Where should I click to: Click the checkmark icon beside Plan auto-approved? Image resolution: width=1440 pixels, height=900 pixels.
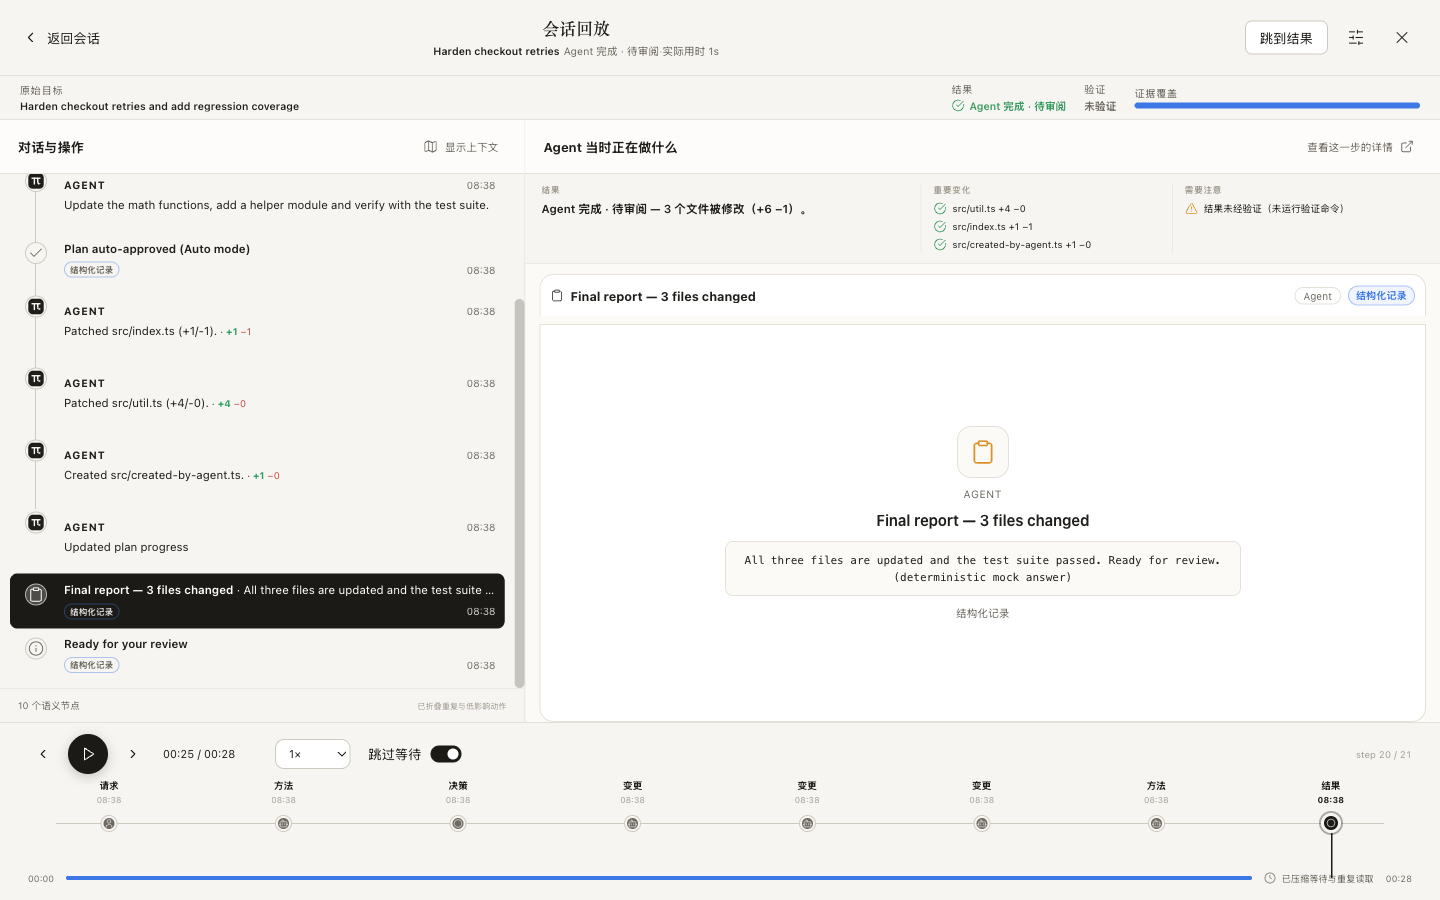[36, 253]
